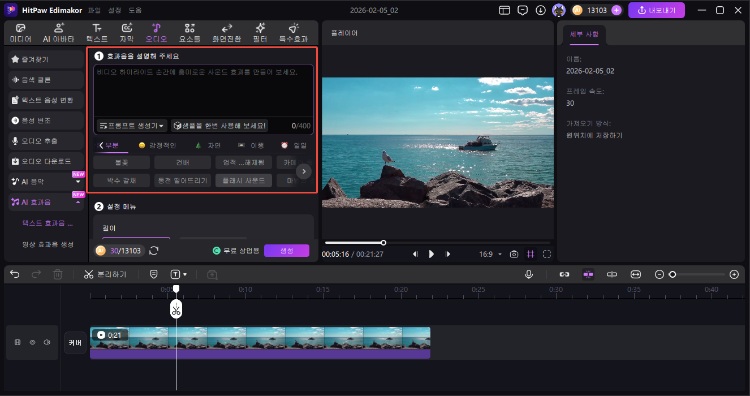This screenshot has width=750, height=396.
Task: Click the sample dice try-it button
Action: [220, 125]
